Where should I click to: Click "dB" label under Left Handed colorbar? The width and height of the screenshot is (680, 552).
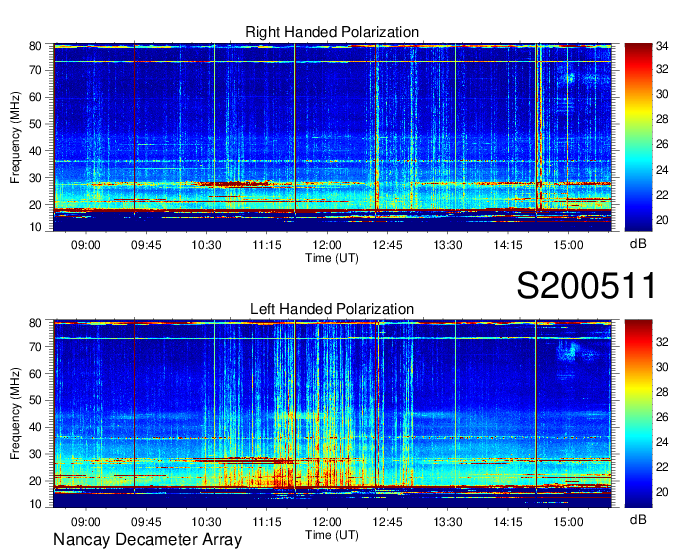(638, 519)
